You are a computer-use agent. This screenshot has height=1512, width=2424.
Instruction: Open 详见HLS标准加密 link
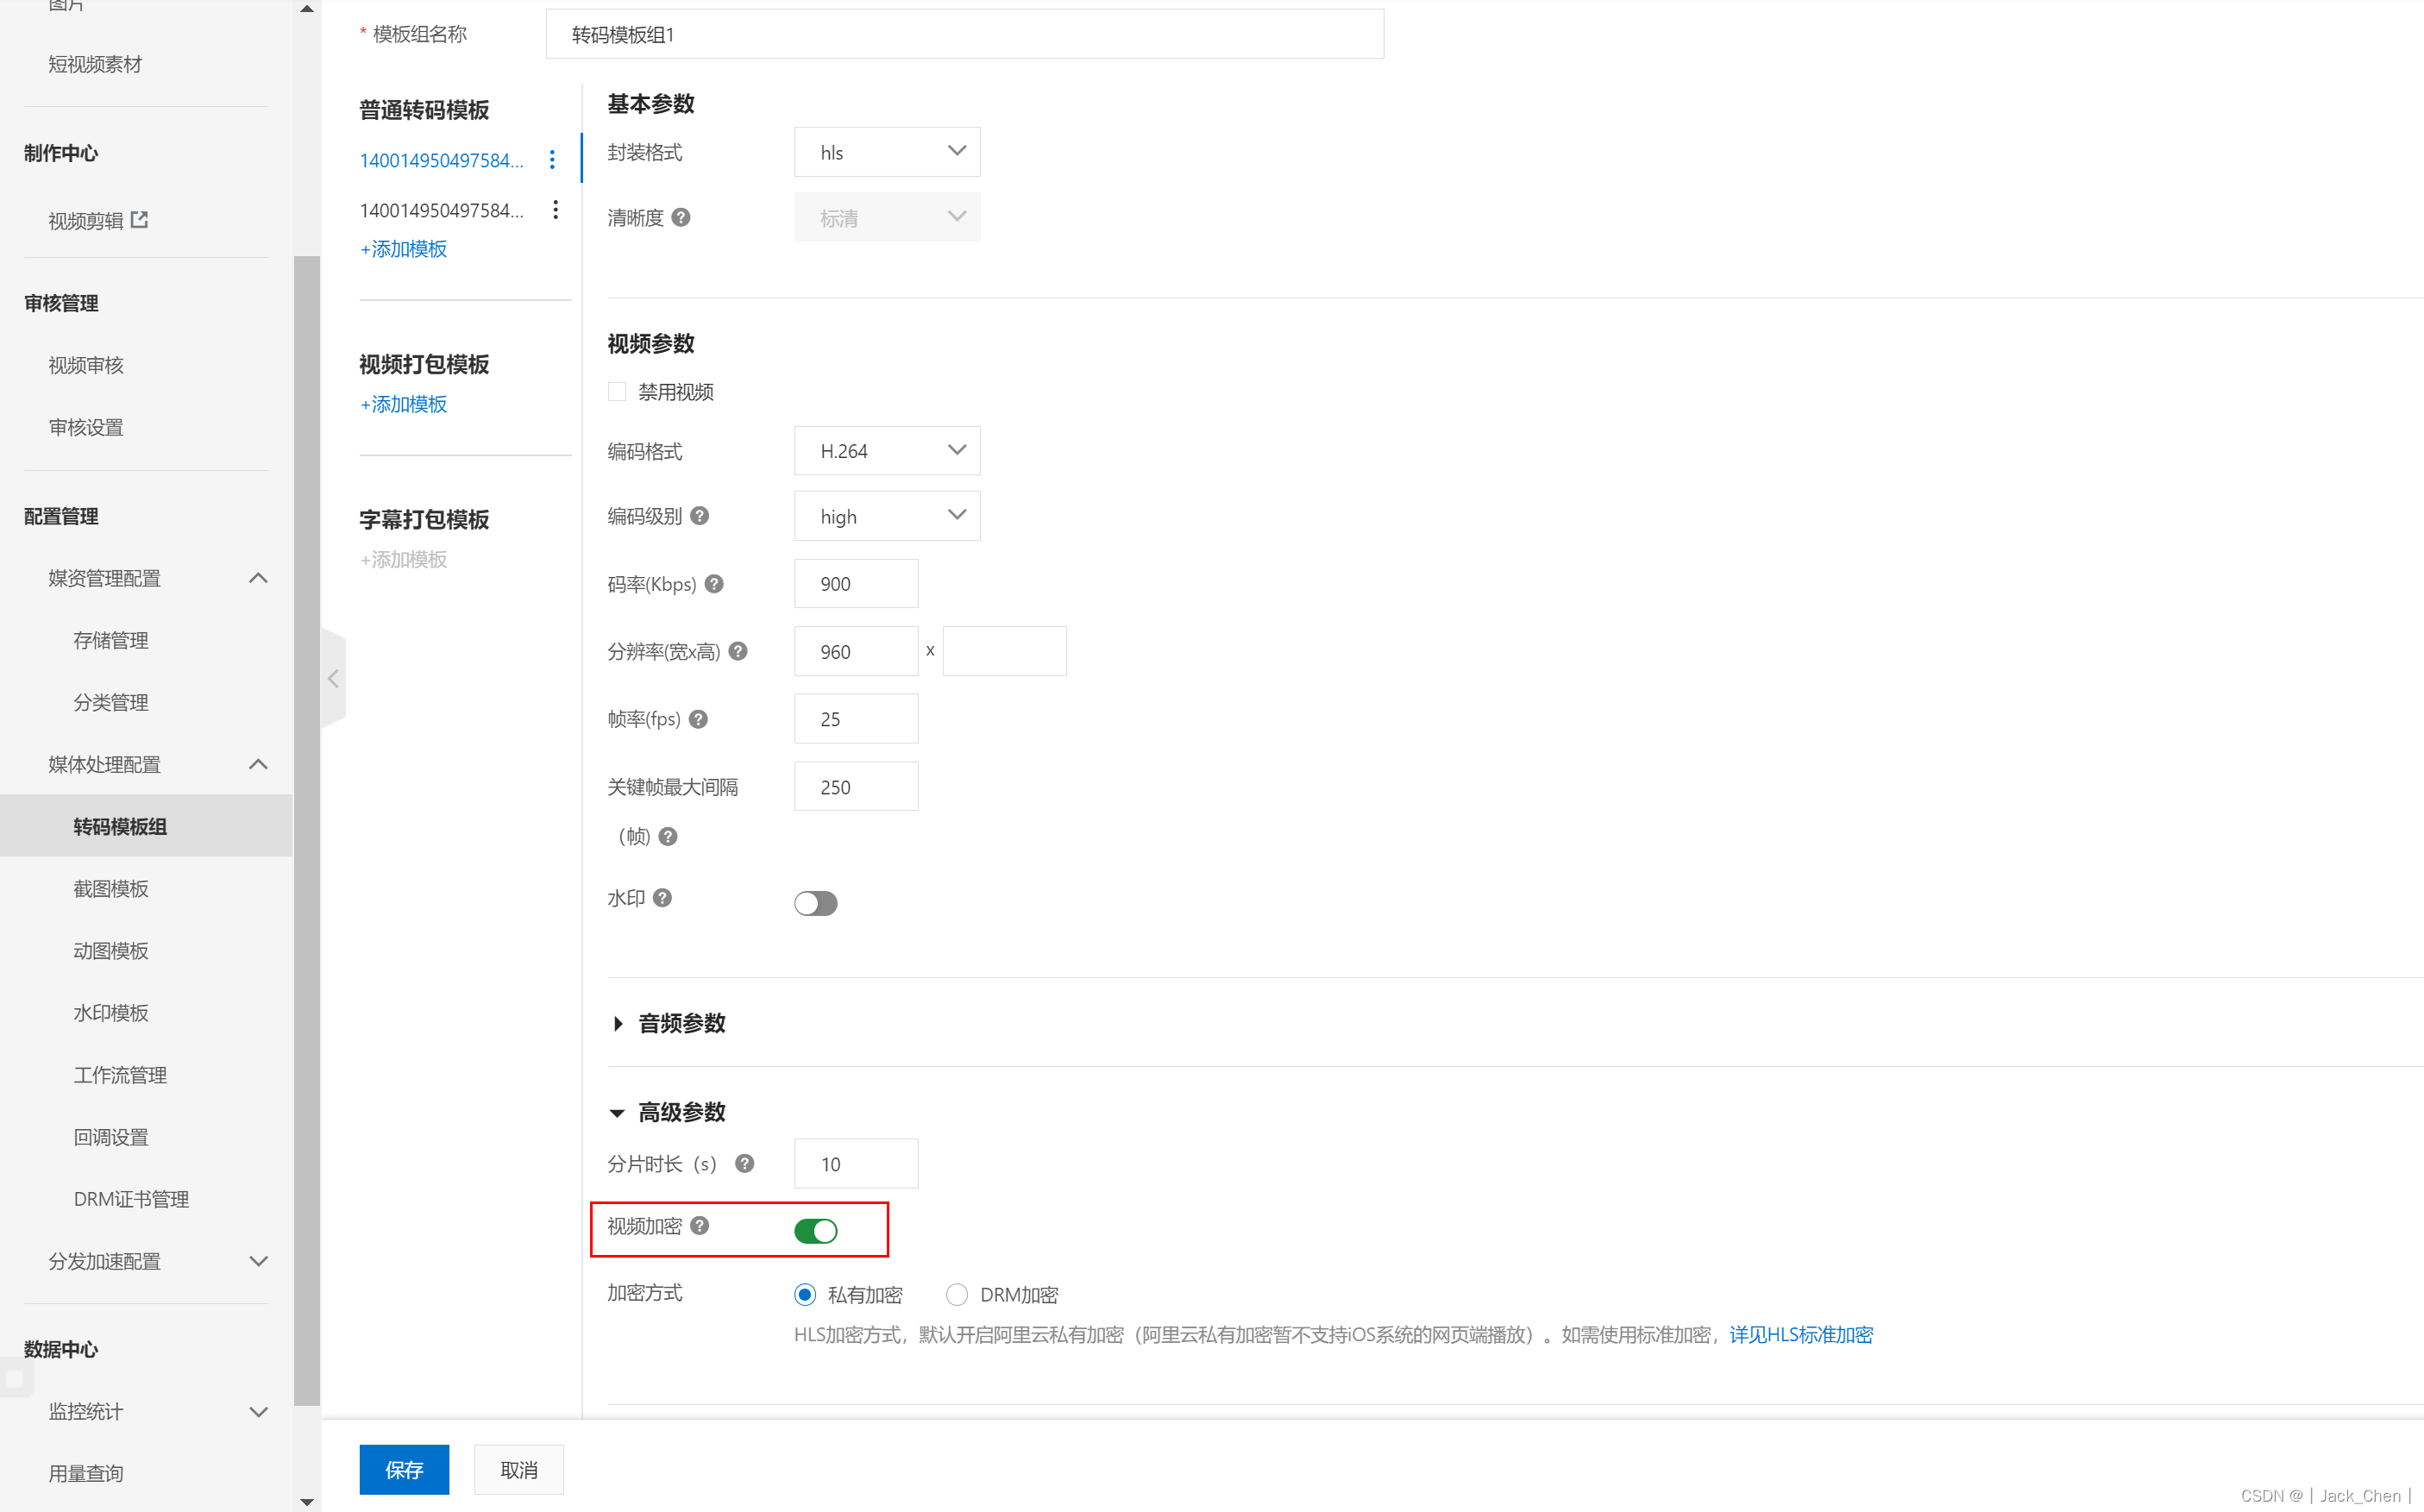pyautogui.click(x=1801, y=1335)
